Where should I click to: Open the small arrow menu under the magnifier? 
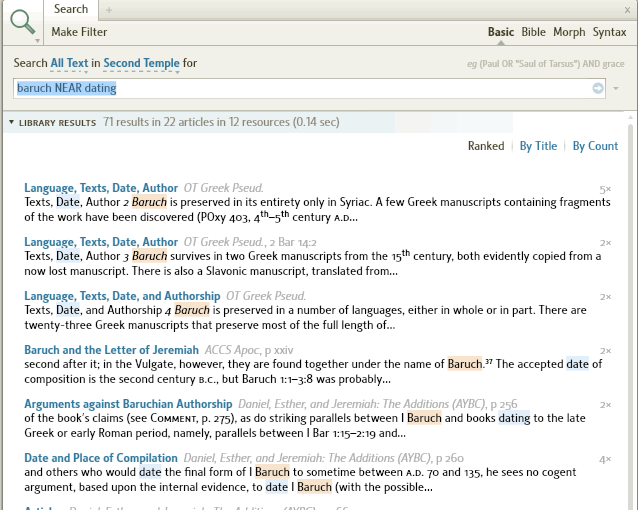(x=37, y=41)
